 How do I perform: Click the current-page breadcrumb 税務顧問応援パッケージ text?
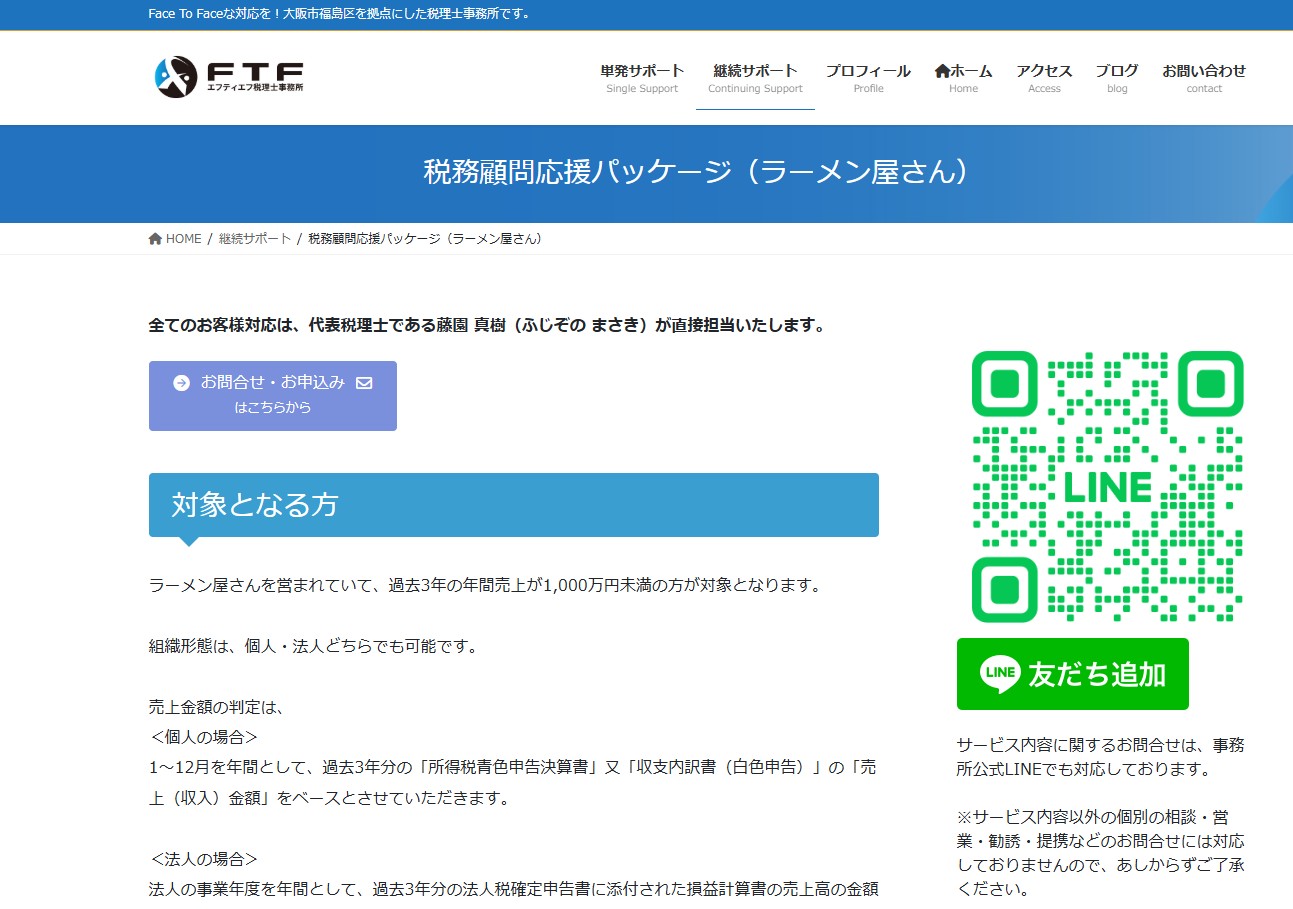(x=426, y=239)
